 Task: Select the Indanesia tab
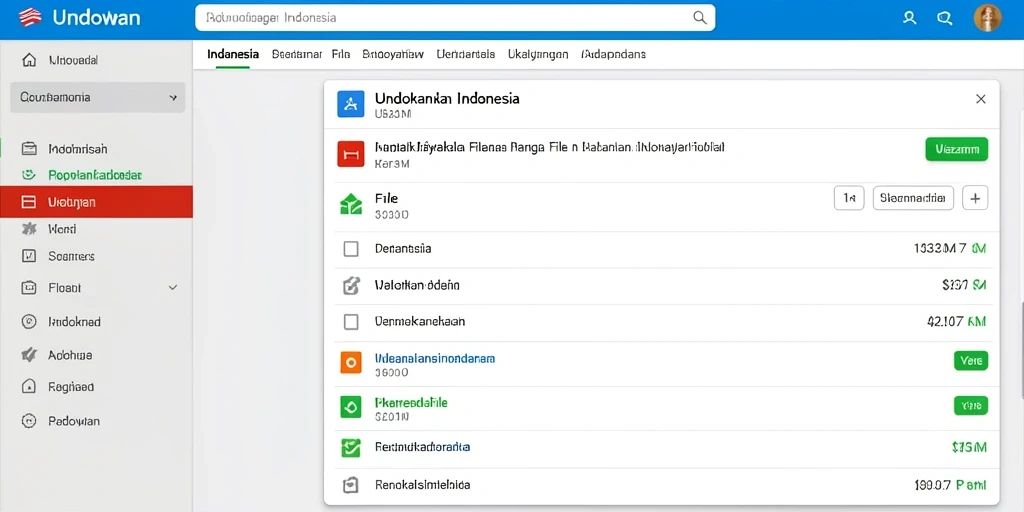233,55
